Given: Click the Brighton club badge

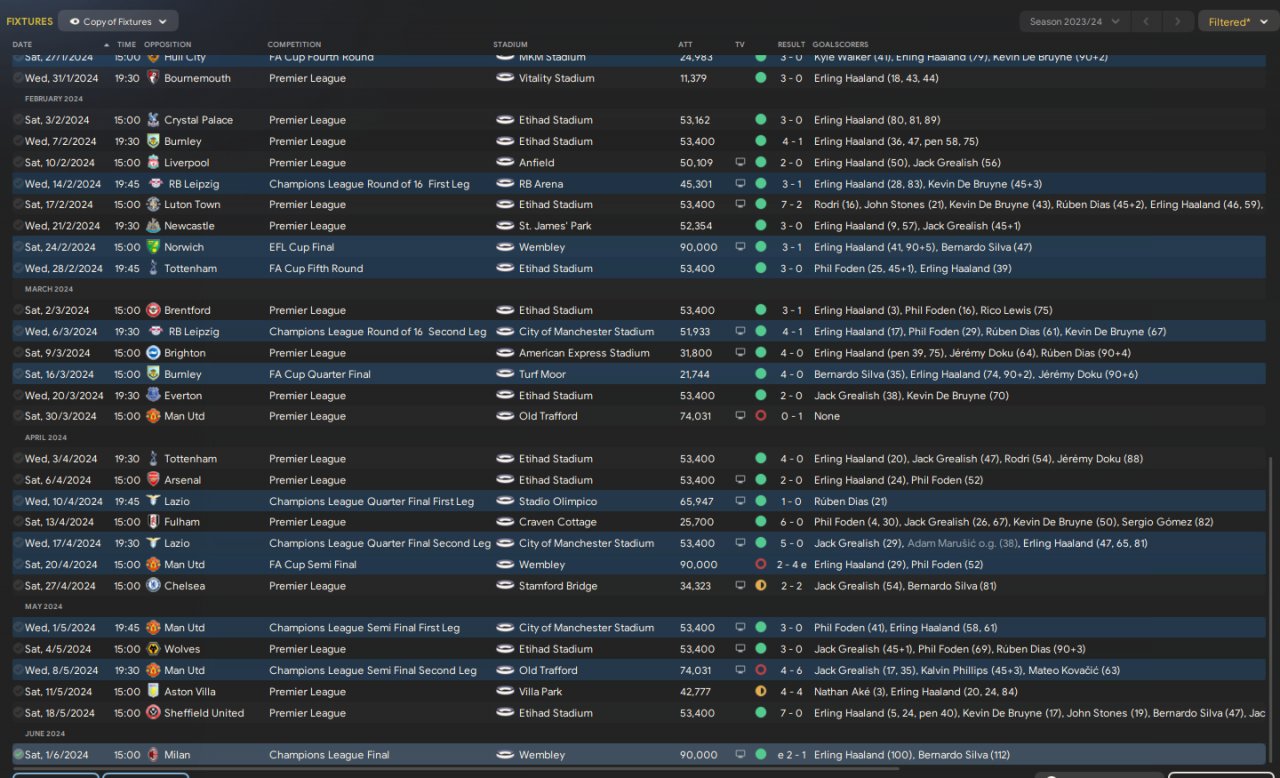Looking at the screenshot, I should click(x=153, y=353).
